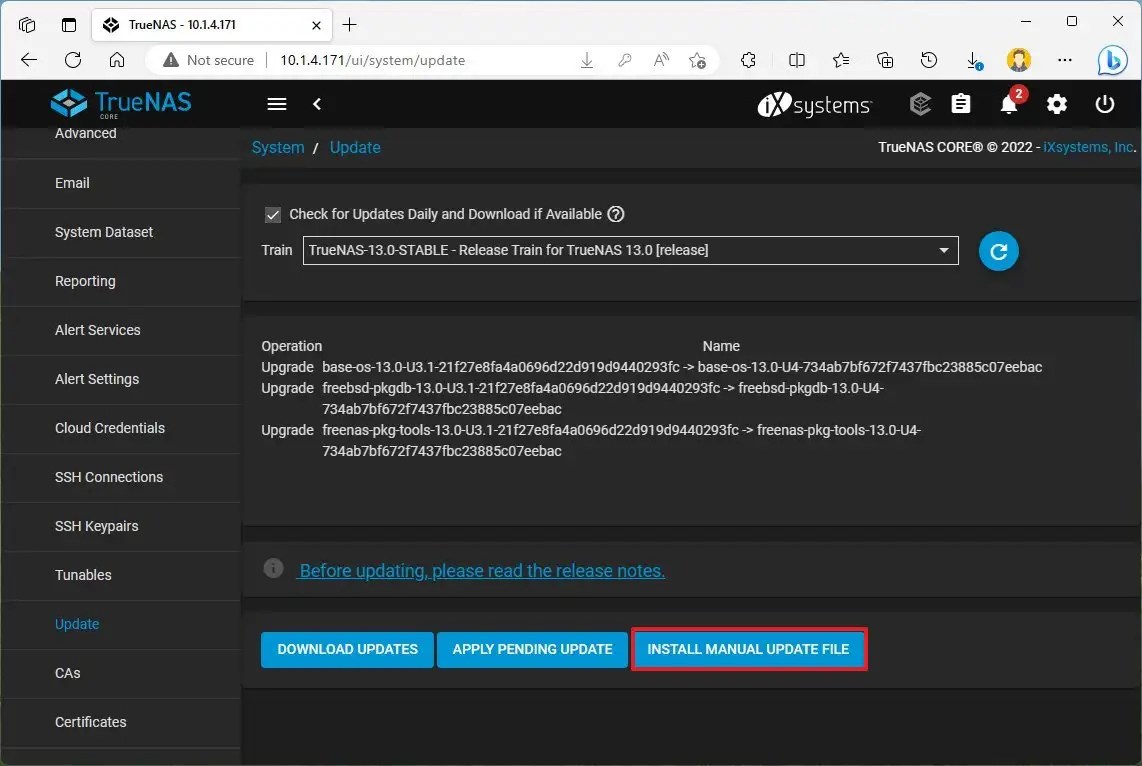Click the blue refresh updates icon
The width and height of the screenshot is (1142, 766).
click(997, 251)
